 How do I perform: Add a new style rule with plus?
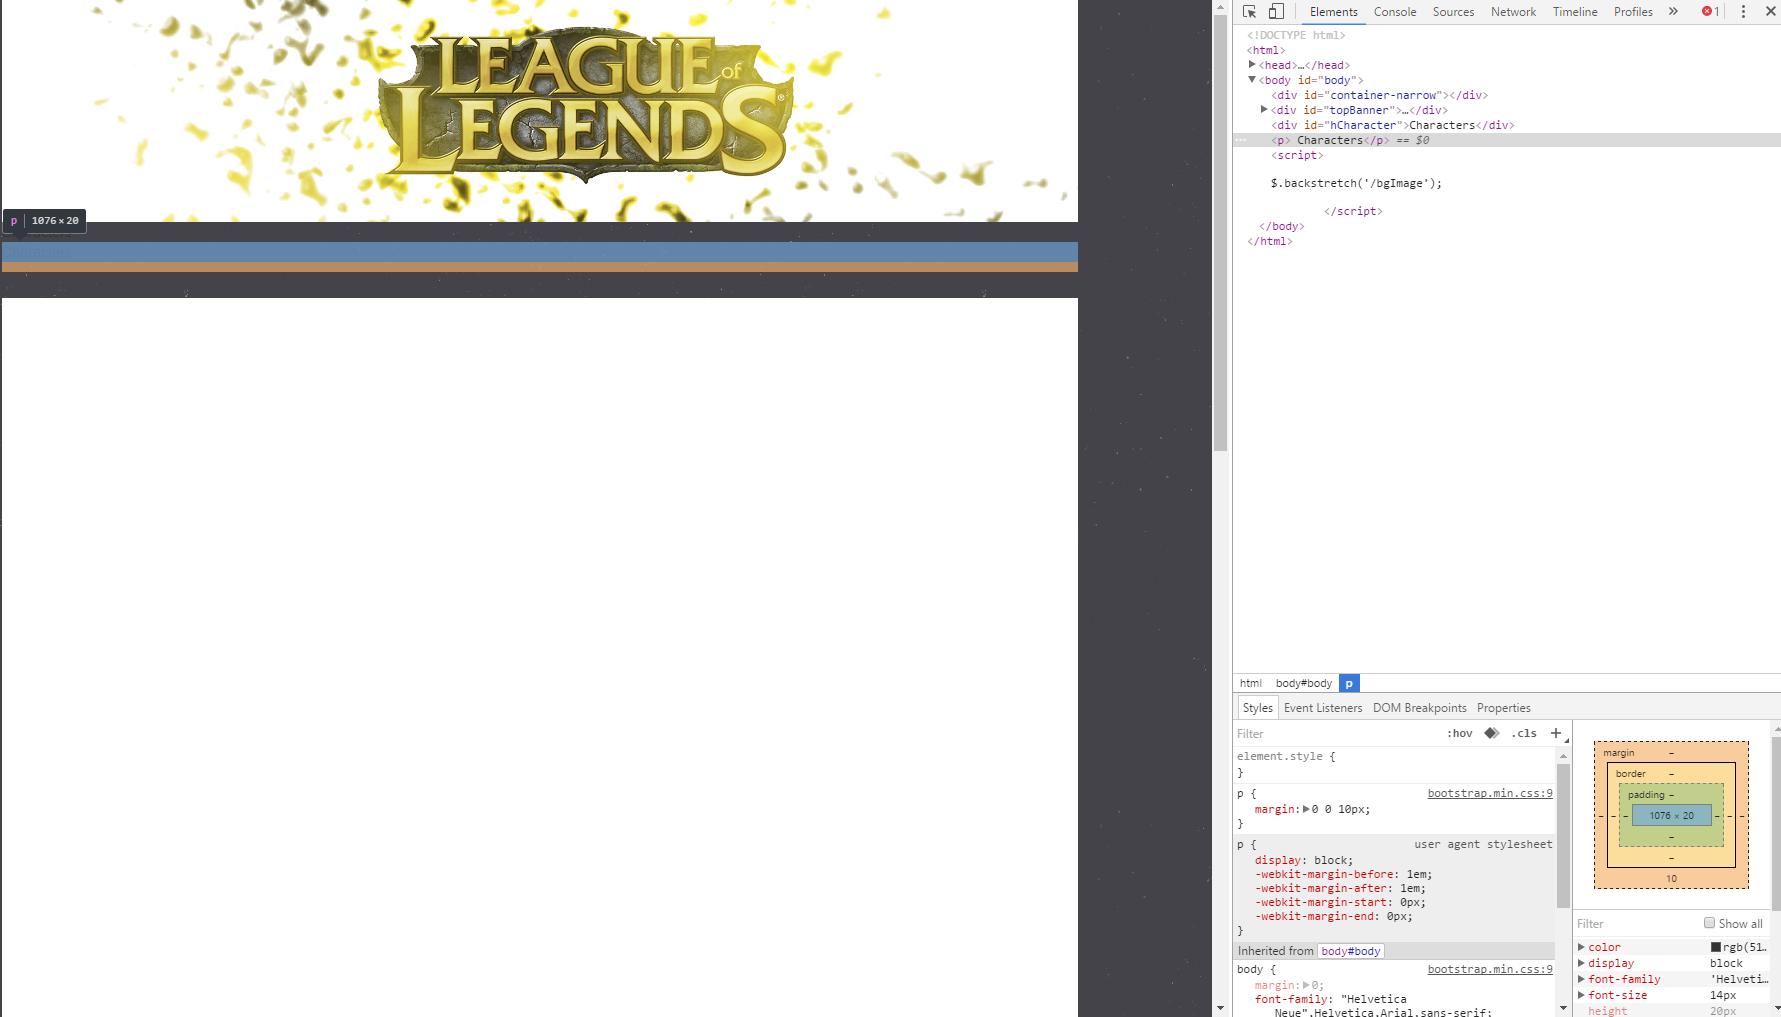tap(1556, 733)
